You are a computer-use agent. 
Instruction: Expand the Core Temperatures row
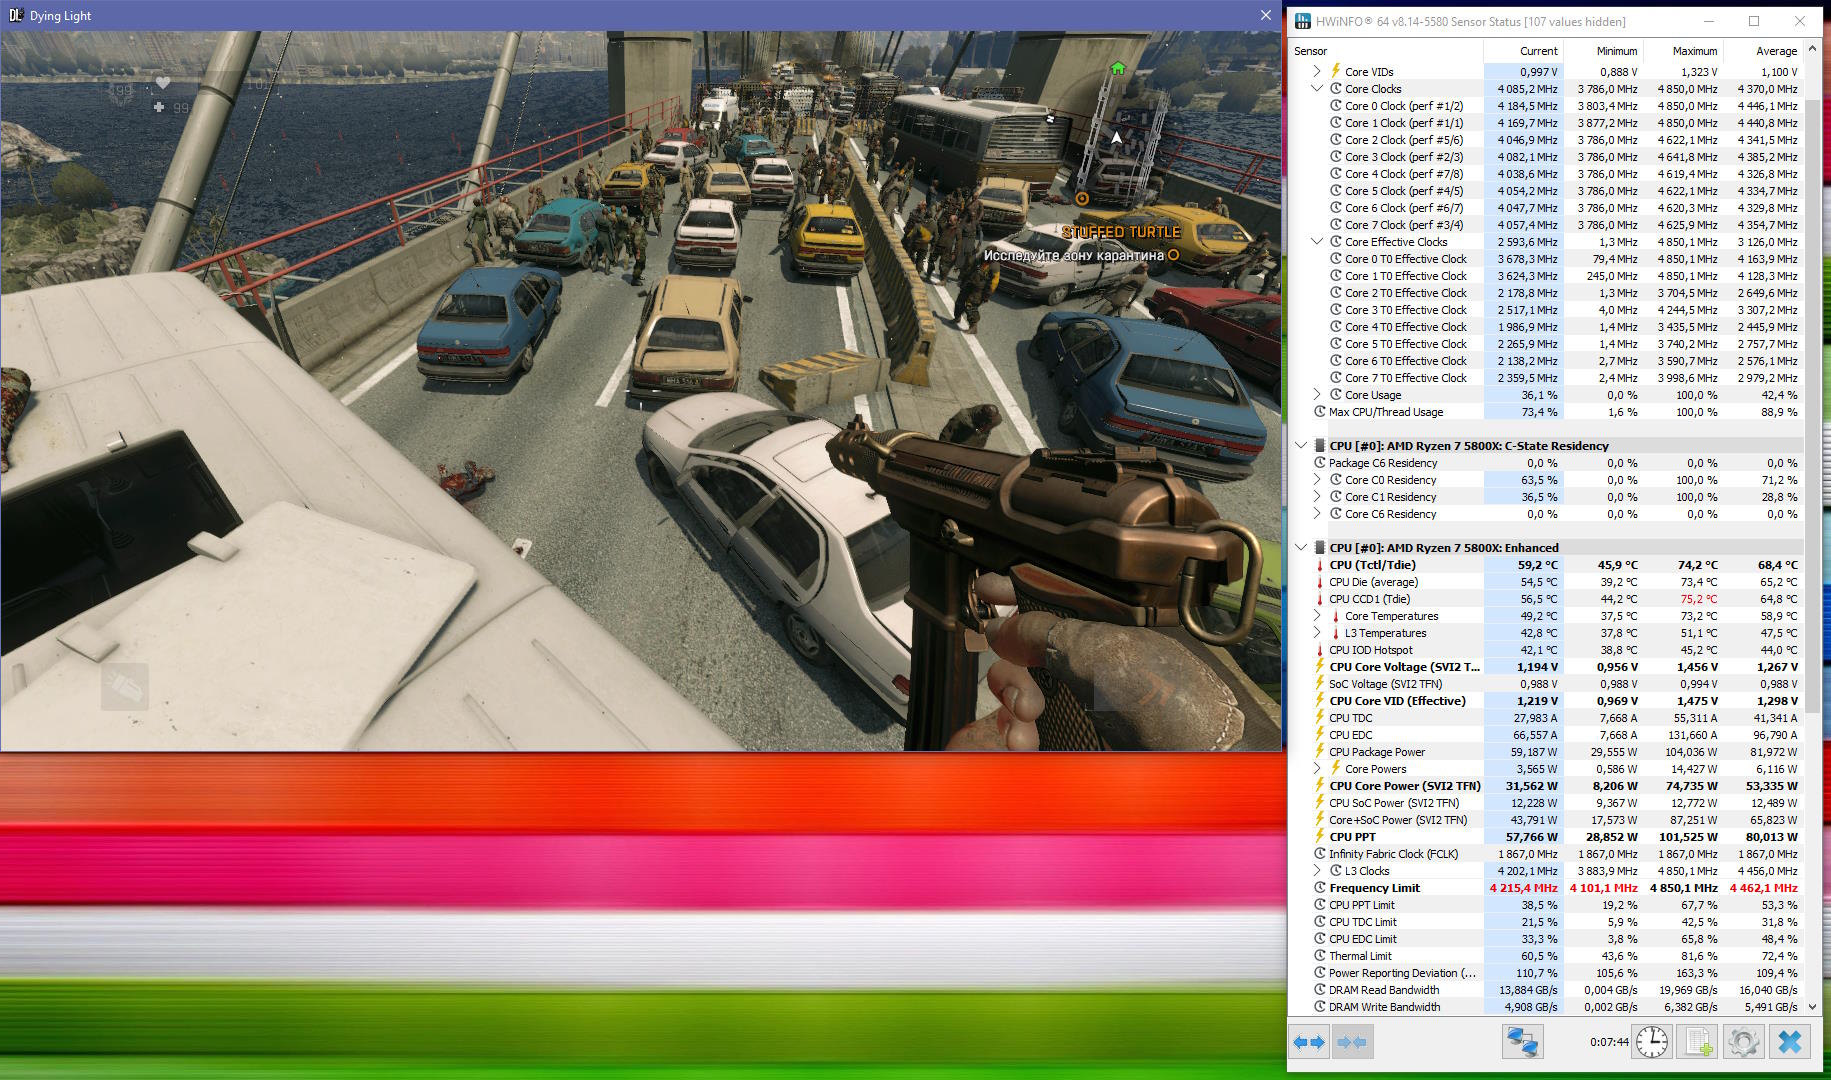(x=1317, y=616)
